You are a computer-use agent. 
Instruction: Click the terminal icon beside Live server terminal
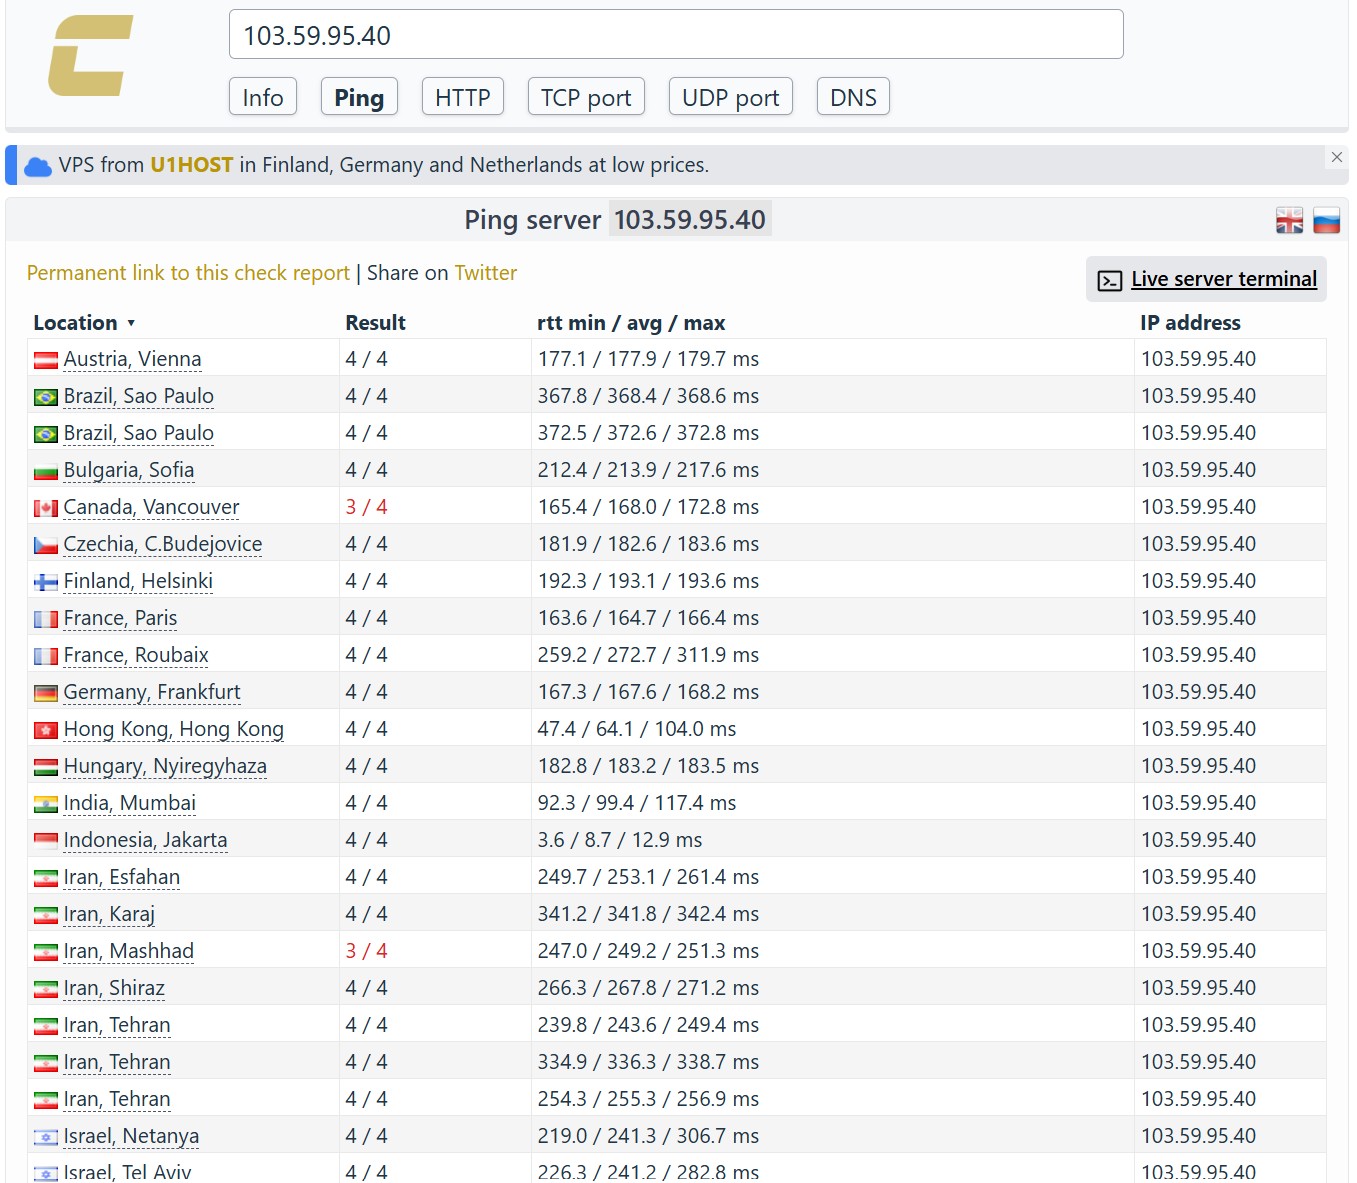tap(1110, 281)
